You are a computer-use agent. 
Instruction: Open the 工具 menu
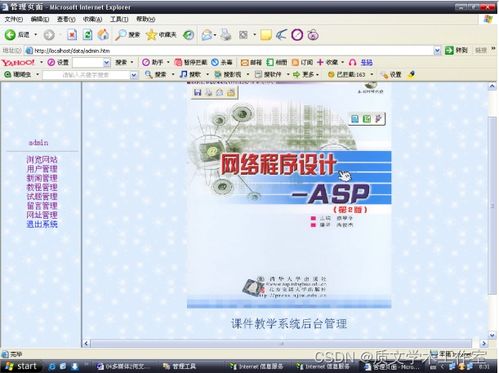119,19
